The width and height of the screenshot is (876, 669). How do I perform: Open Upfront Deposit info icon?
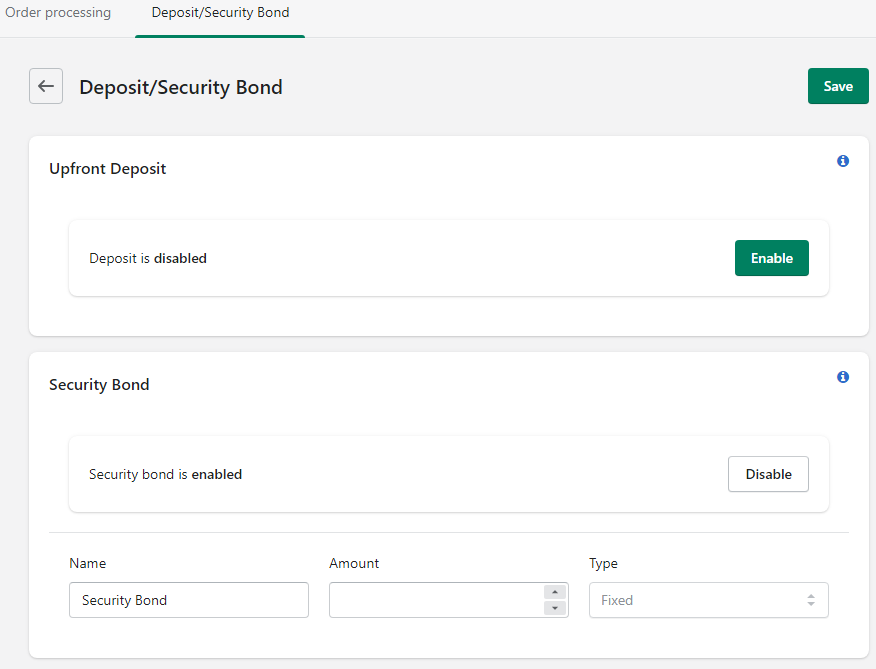click(843, 161)
